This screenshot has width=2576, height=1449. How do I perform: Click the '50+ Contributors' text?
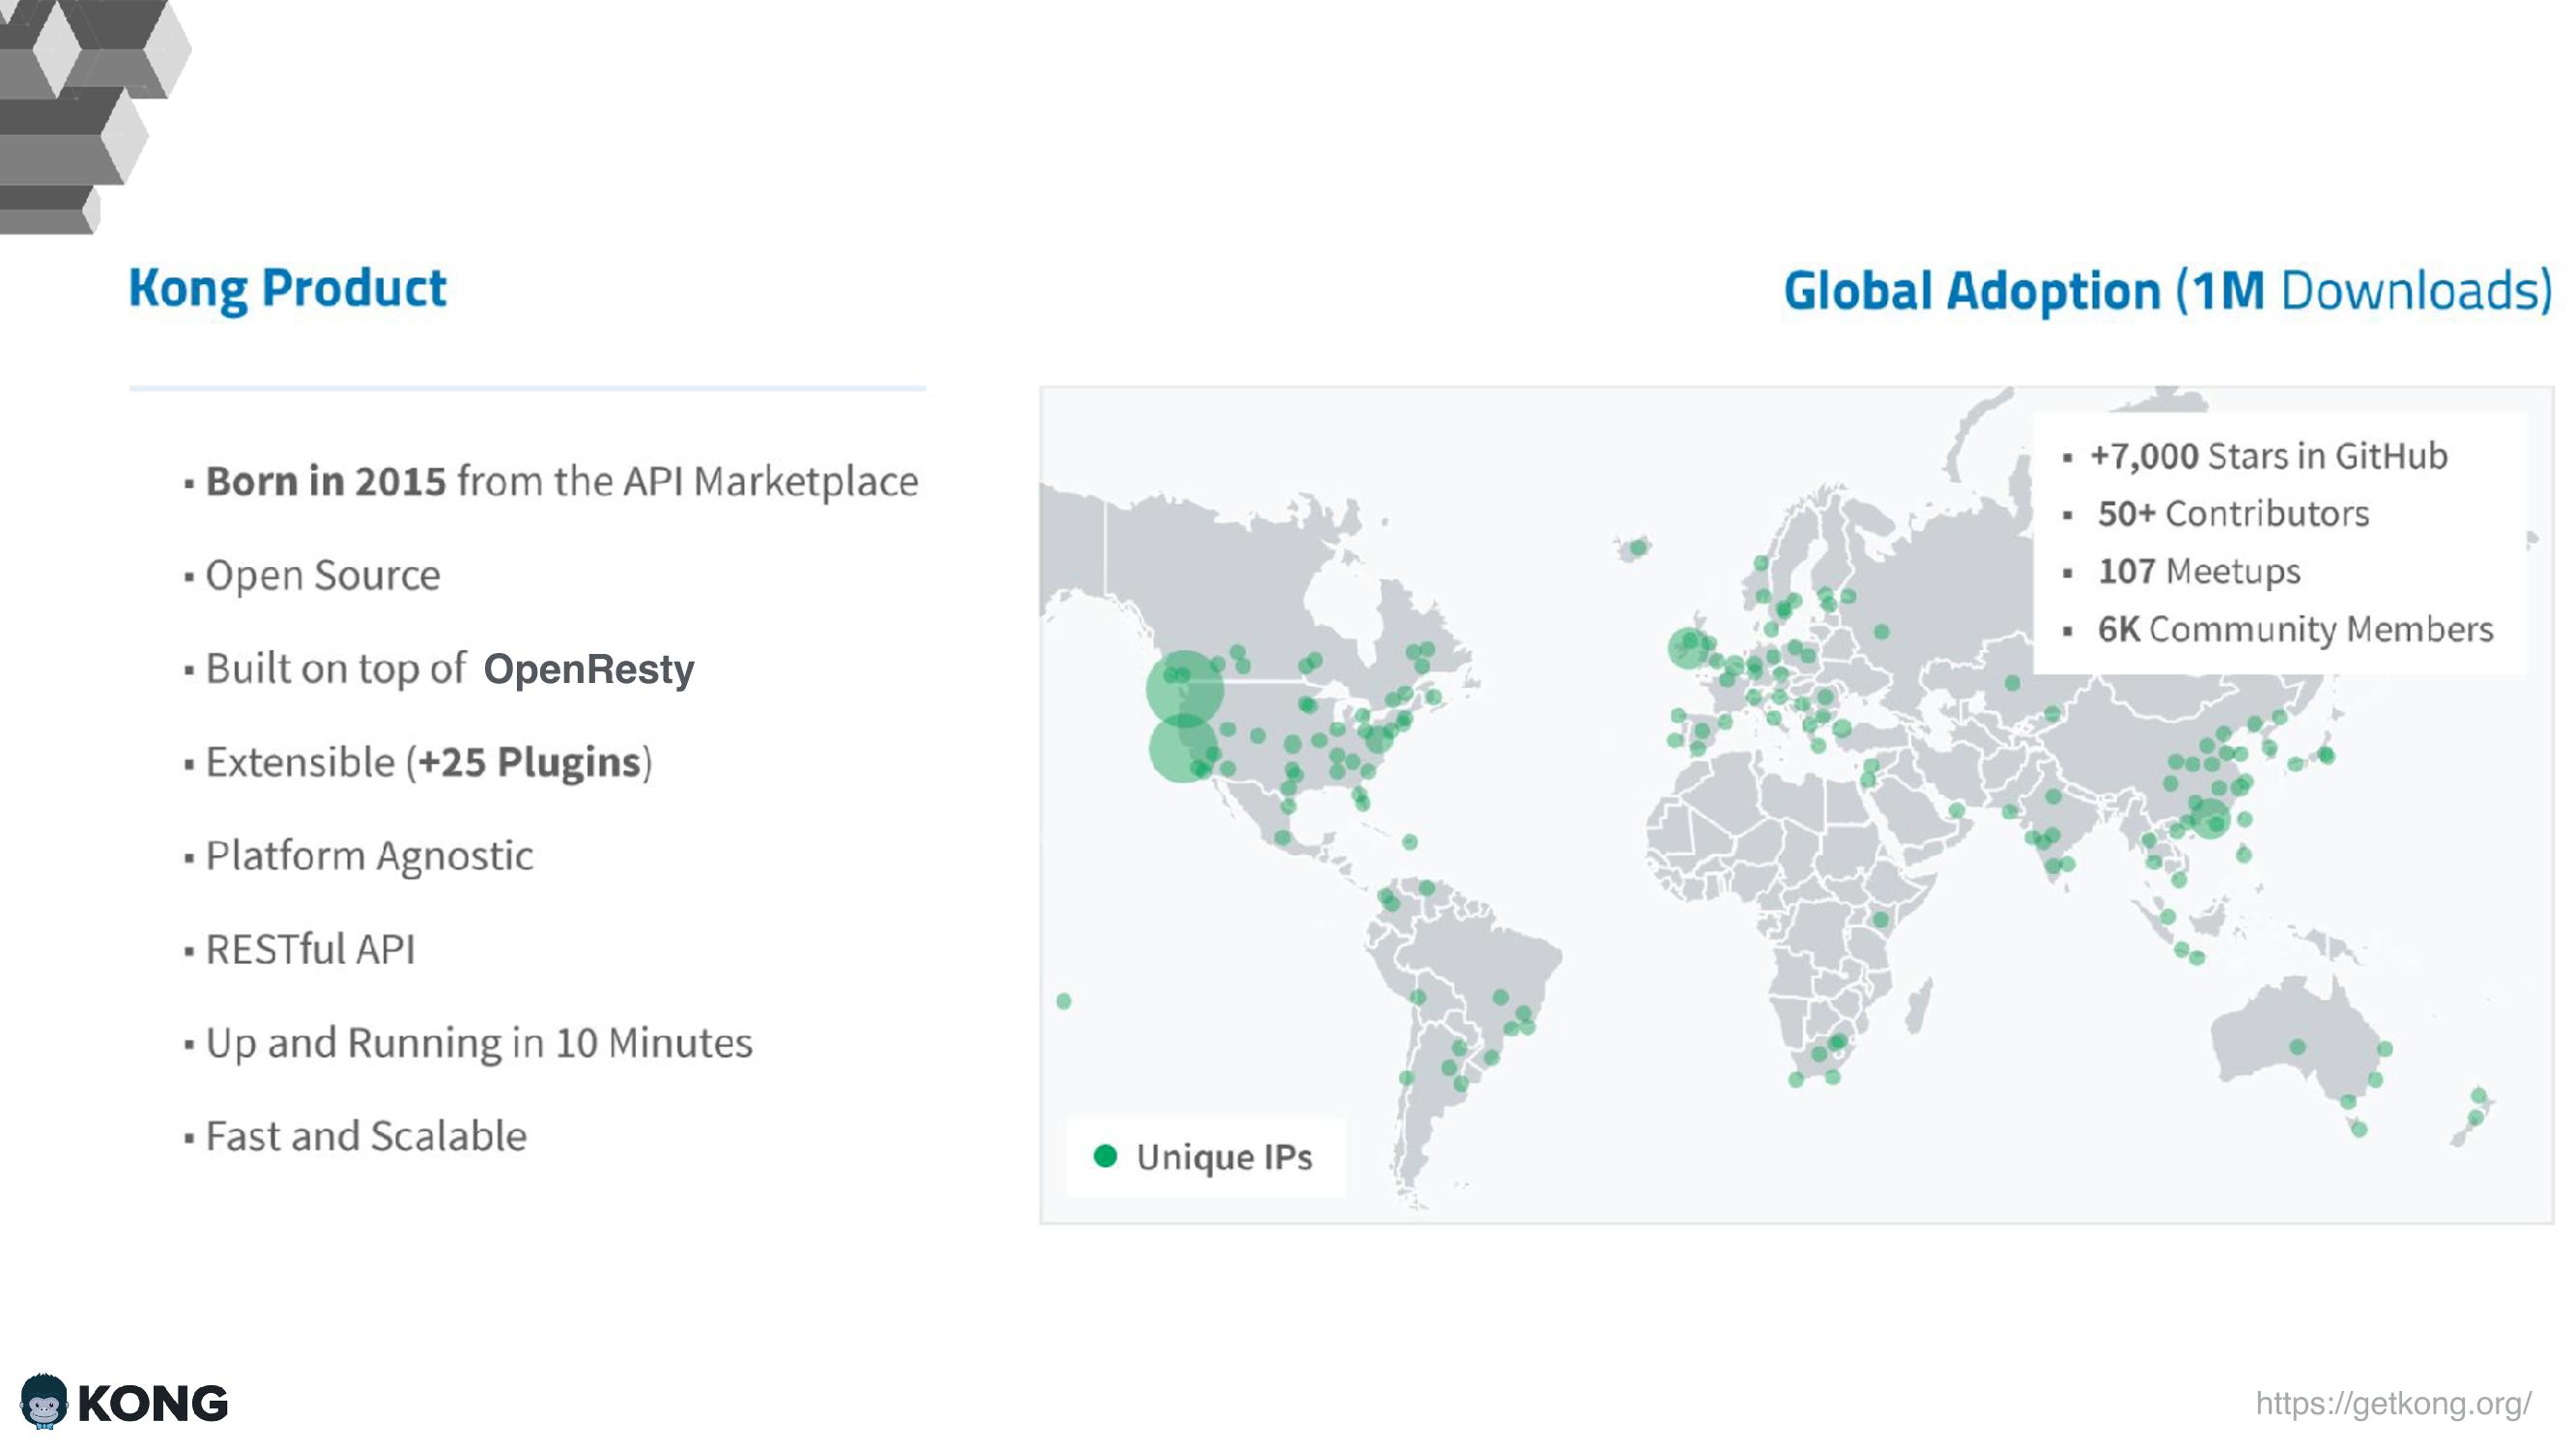click(2234, 514)
